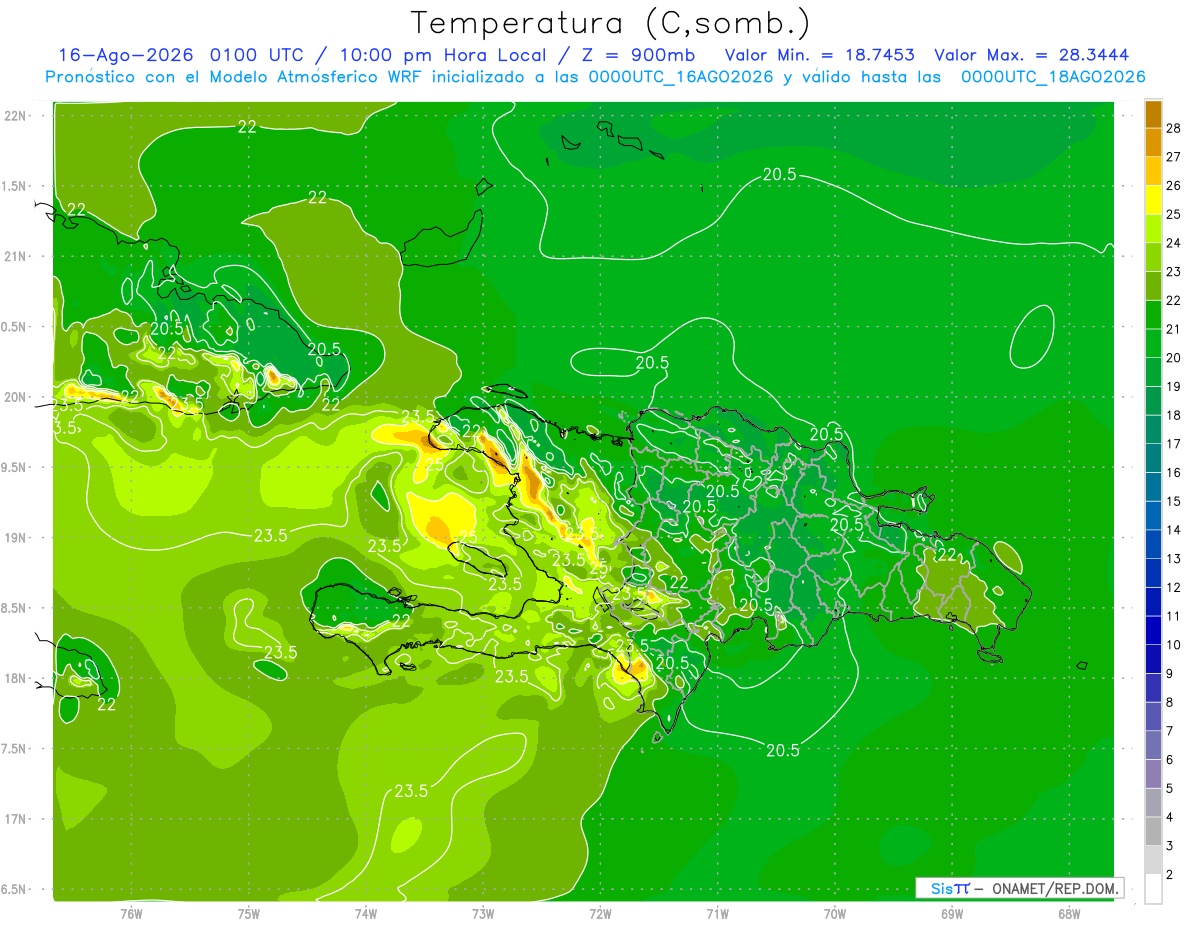Click the green swatch between 21 and 22
The width and height of the screenshot is (1200, 927).
pos(1153,315)
